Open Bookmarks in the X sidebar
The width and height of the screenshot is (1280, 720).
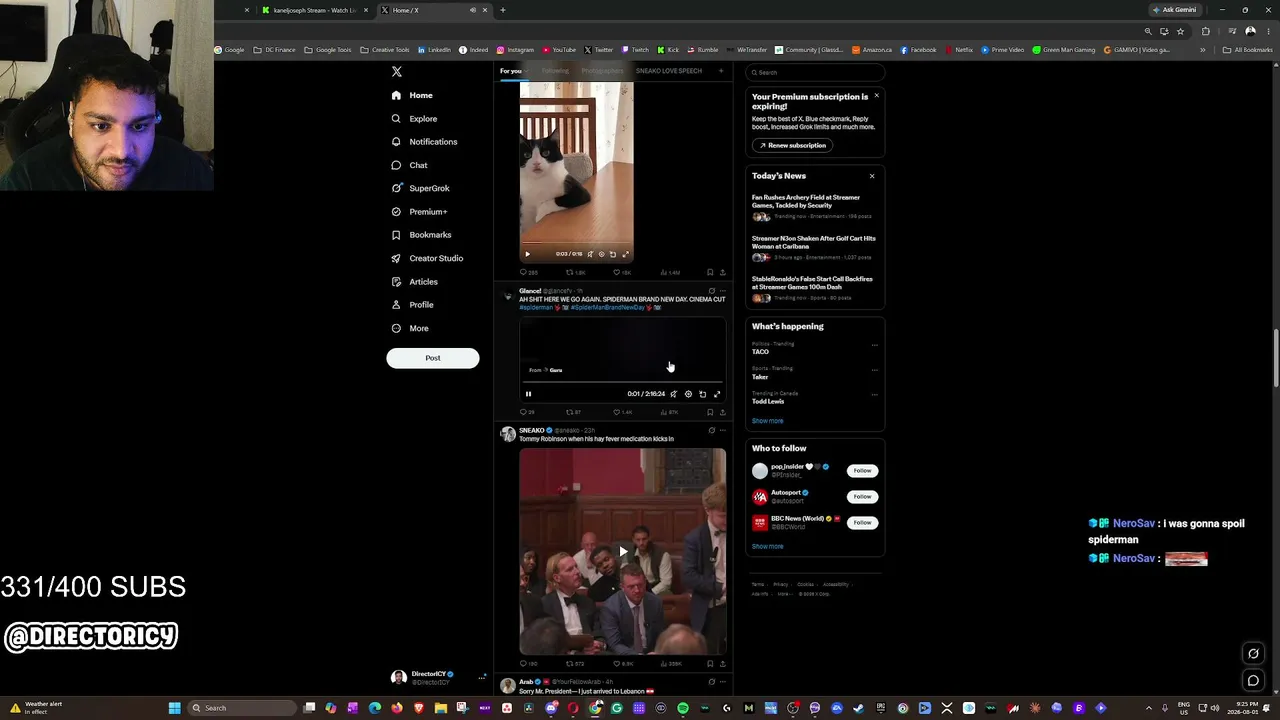[421, 235]
